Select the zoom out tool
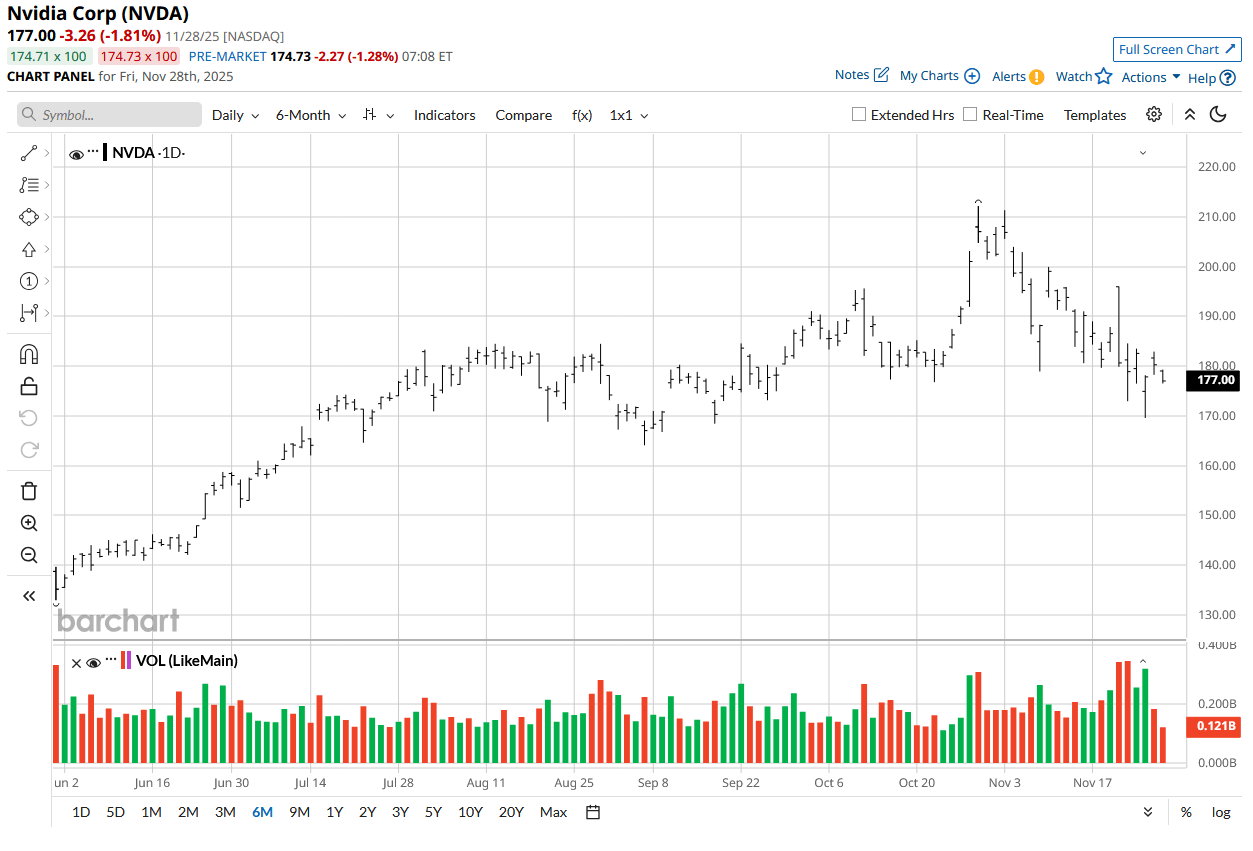Image resolution: width=1253 pixels, height=851 pixels. point(28,555)
